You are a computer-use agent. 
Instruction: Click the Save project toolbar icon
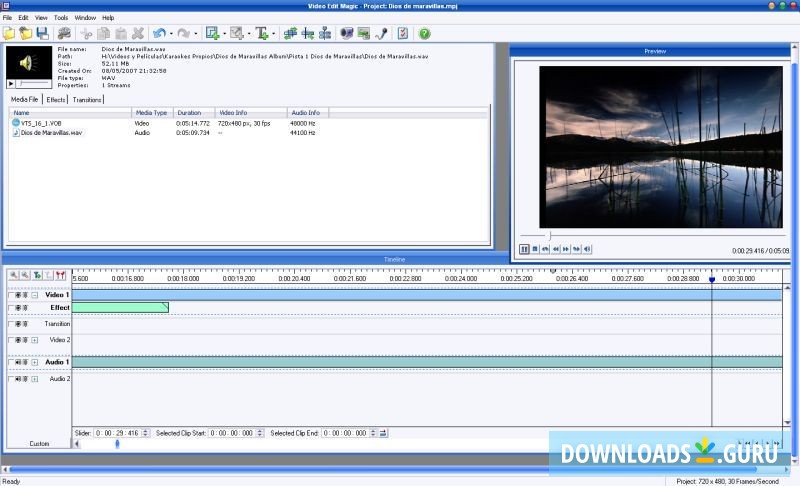pos(42,33)
